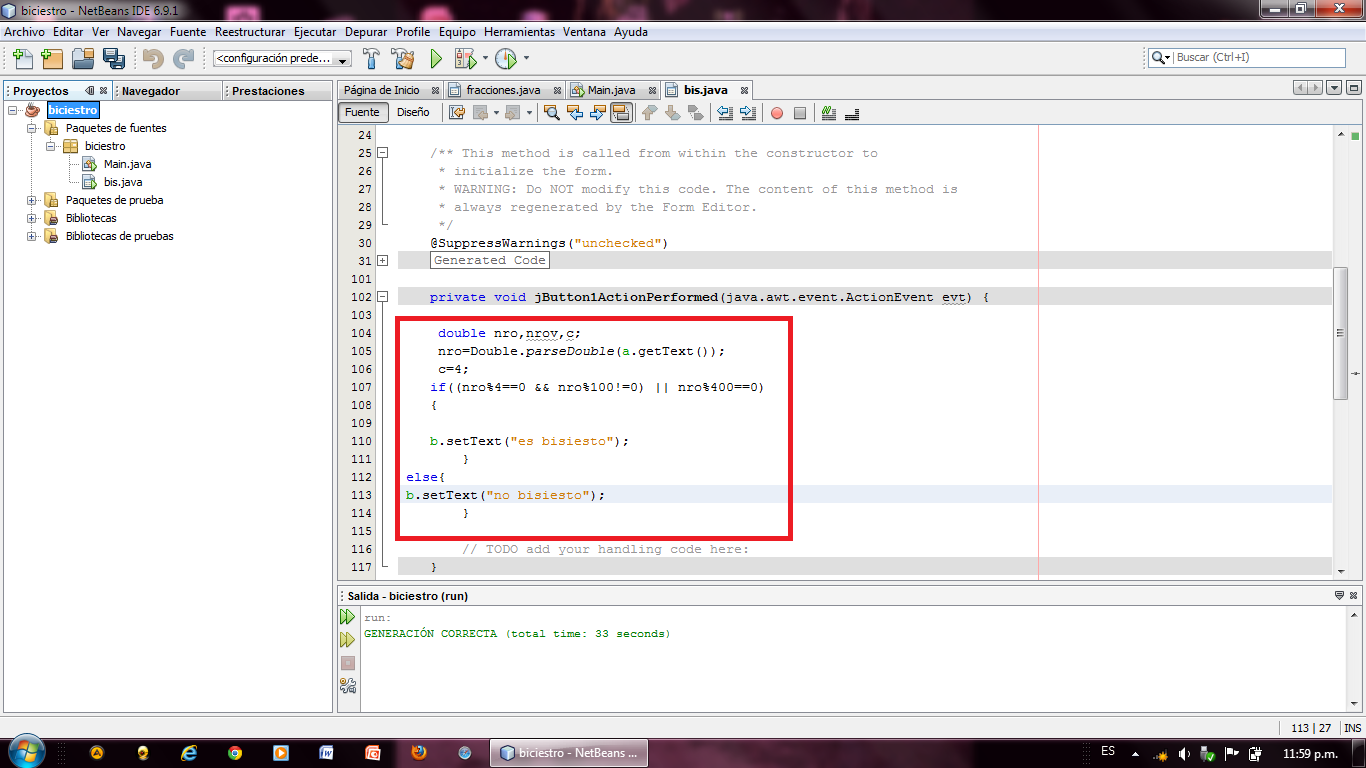Select the Find Selection magnifier icon
The width and height of the screenshot is (1366, 768).
point(552,112)
